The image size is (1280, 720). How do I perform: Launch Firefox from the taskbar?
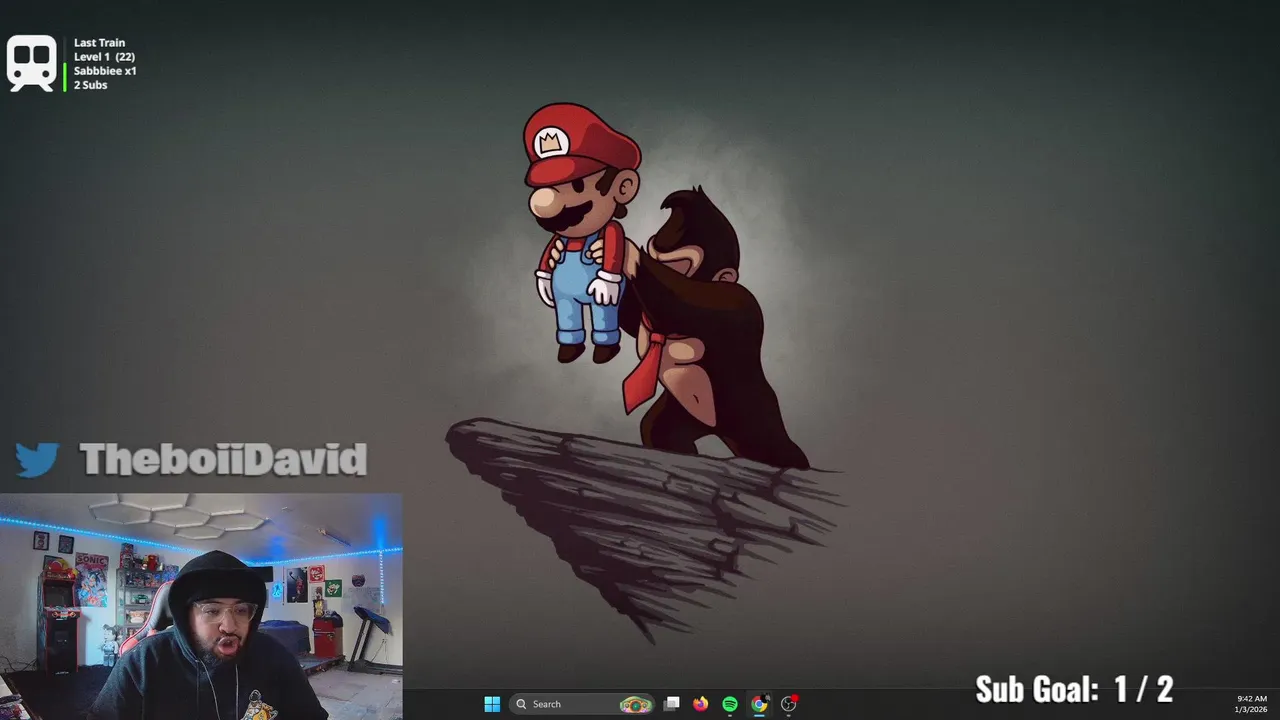tap(701, 704)
